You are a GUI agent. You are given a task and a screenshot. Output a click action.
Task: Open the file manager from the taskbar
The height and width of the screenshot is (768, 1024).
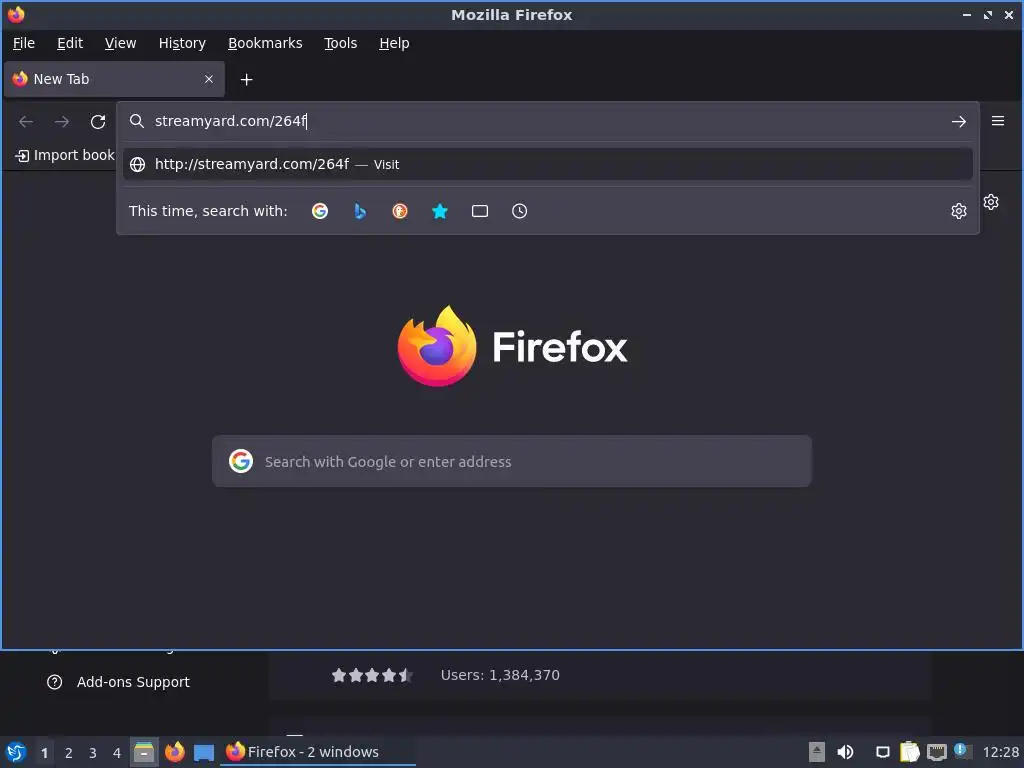[144, 752]
